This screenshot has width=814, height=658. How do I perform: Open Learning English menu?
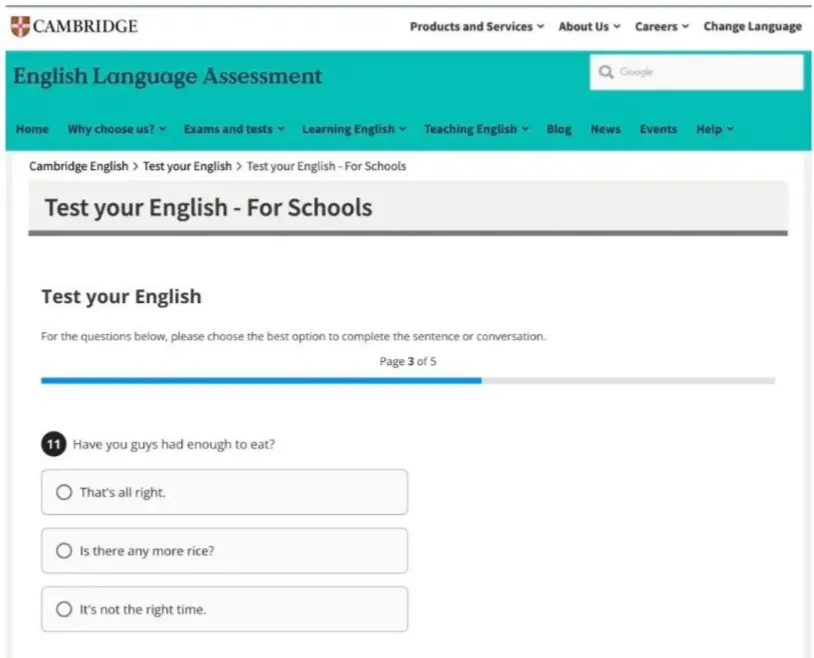[x=354, y=129]
